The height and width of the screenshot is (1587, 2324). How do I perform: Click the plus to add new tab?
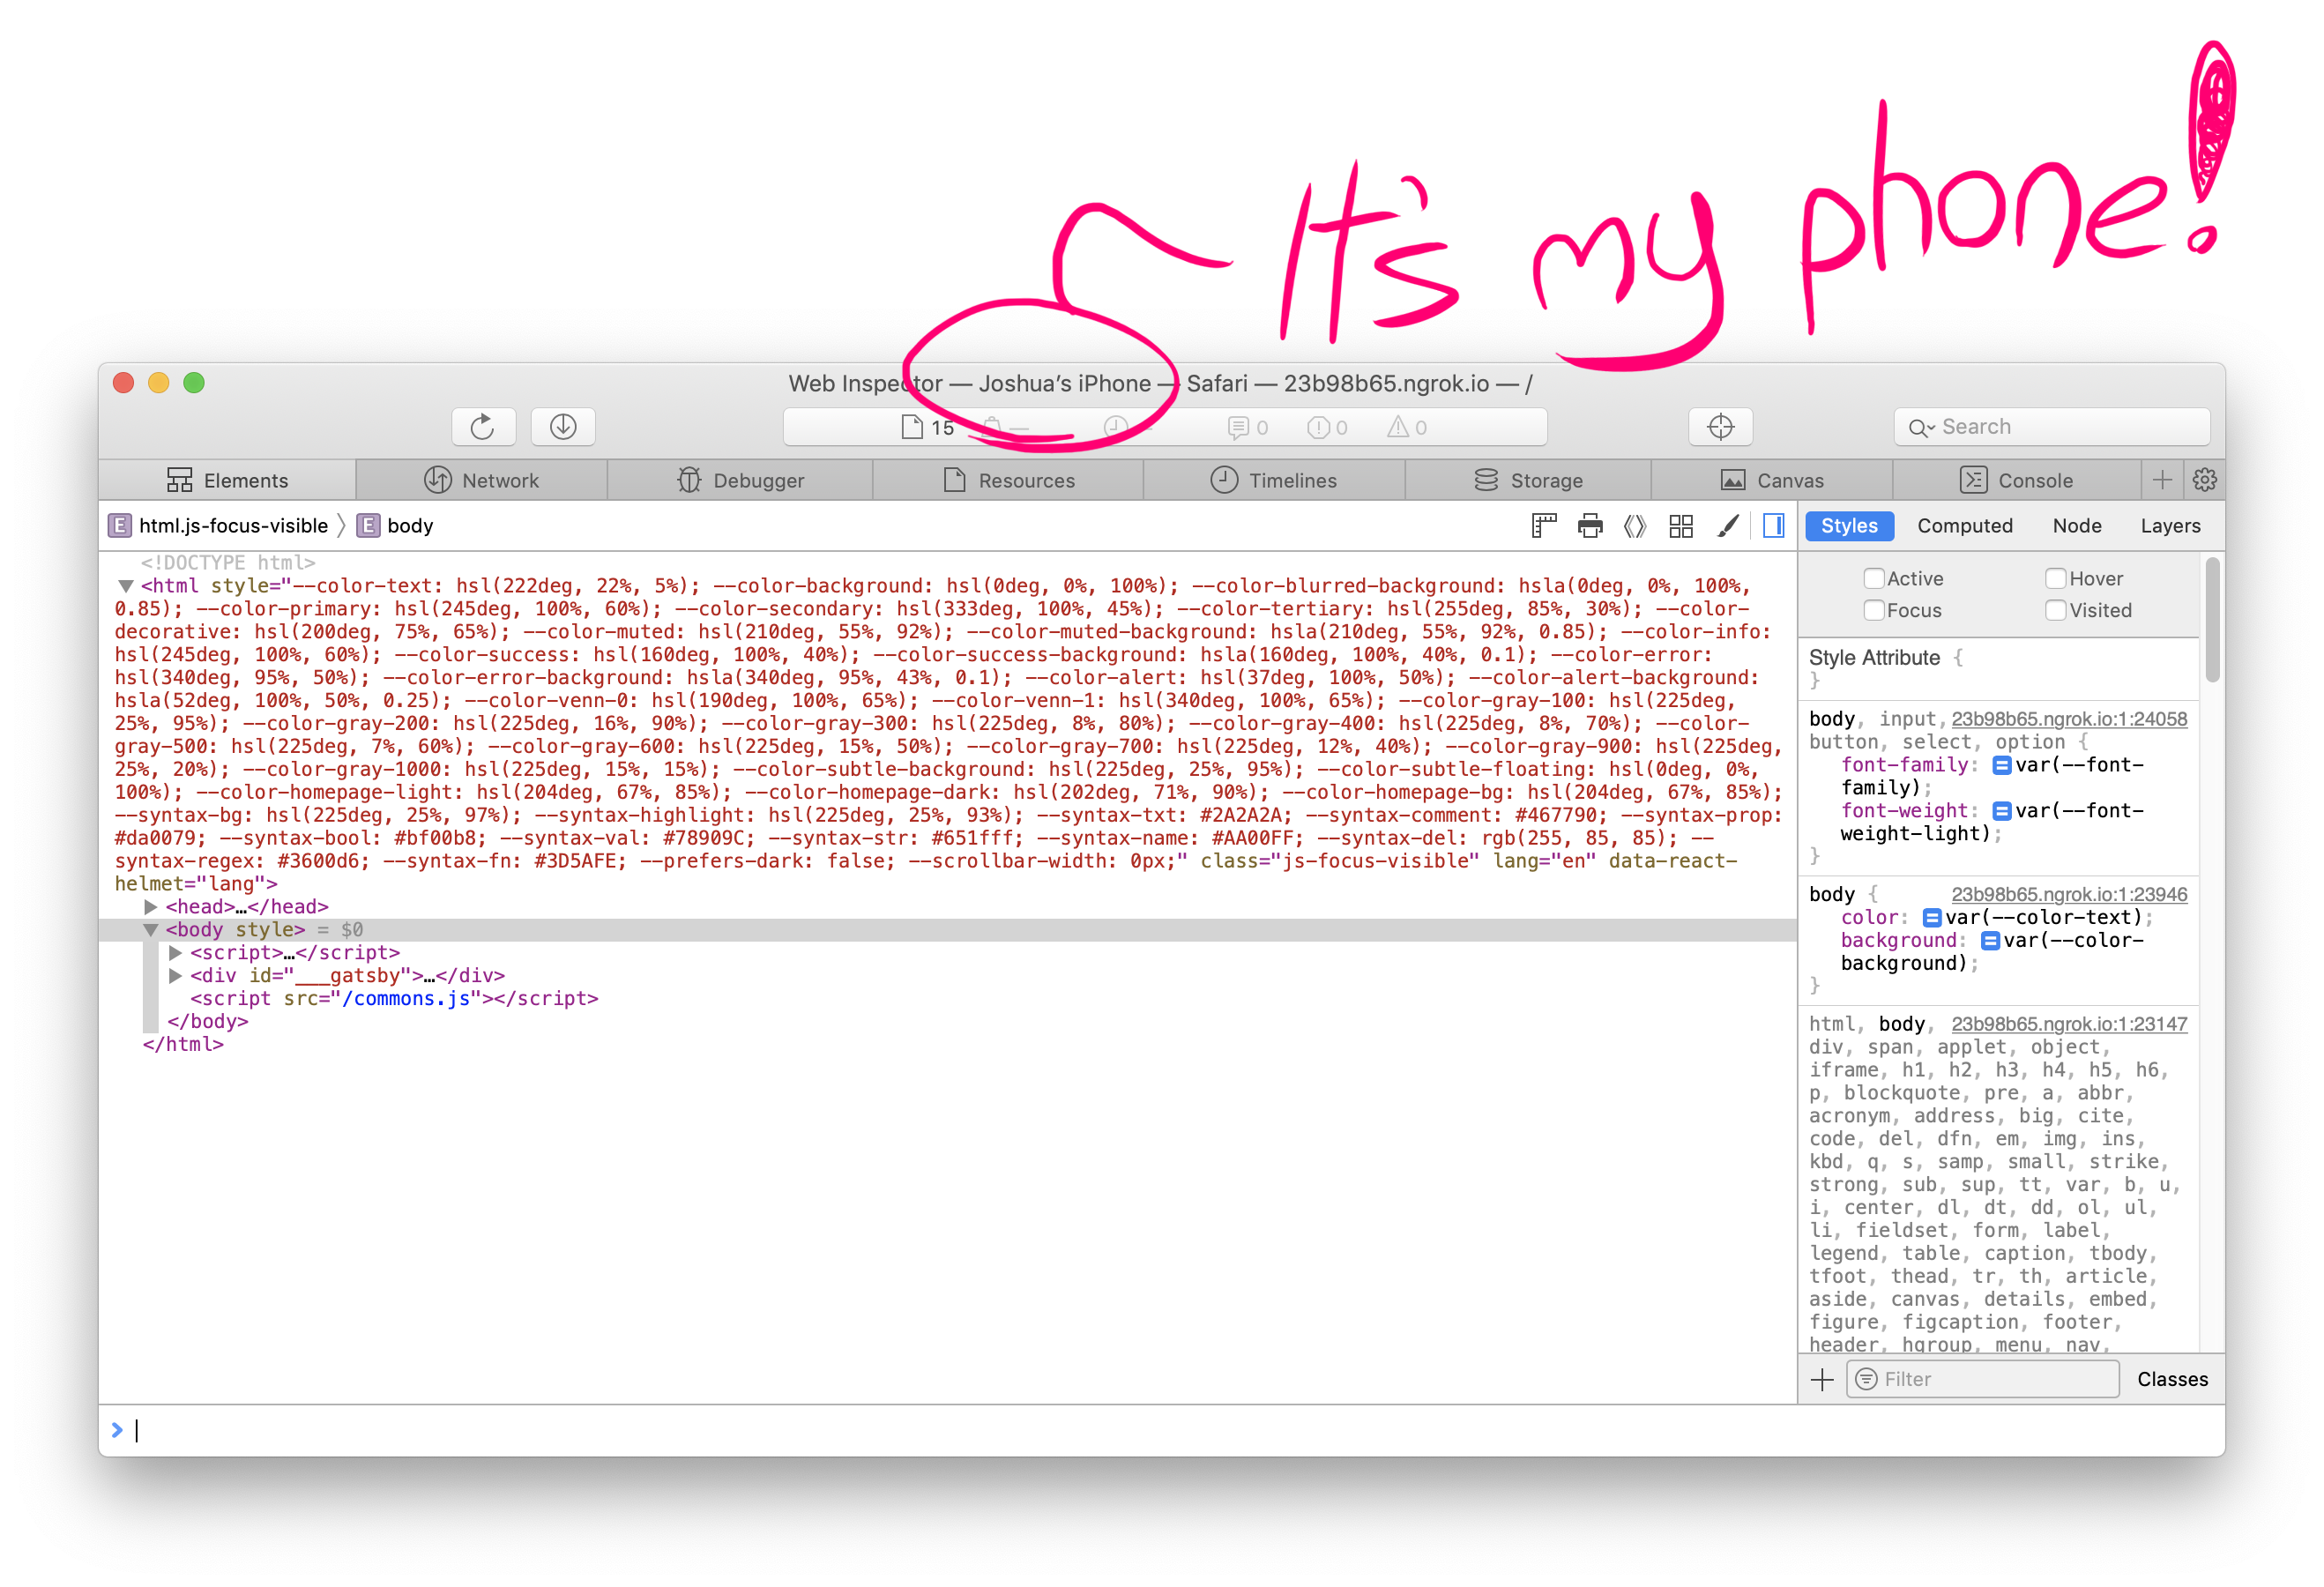[x=2162, y=480]
